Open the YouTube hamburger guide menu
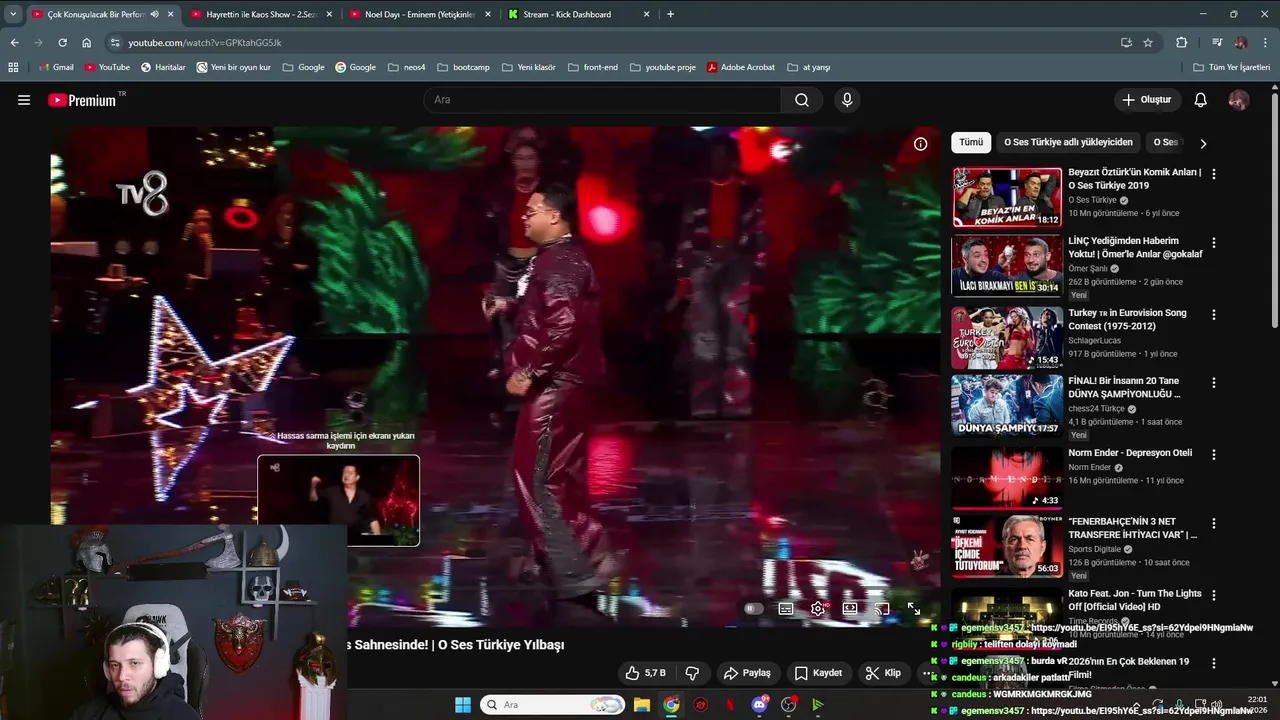This screenshot has width=1280, height=720. 24,100
